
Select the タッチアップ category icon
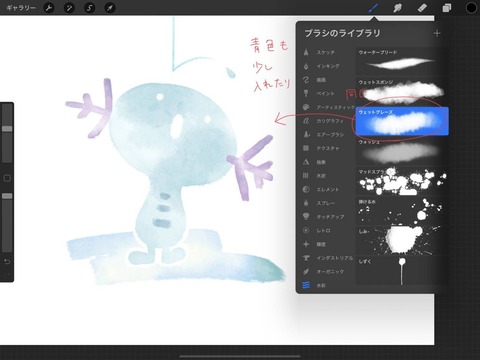(x=306, y=217)
